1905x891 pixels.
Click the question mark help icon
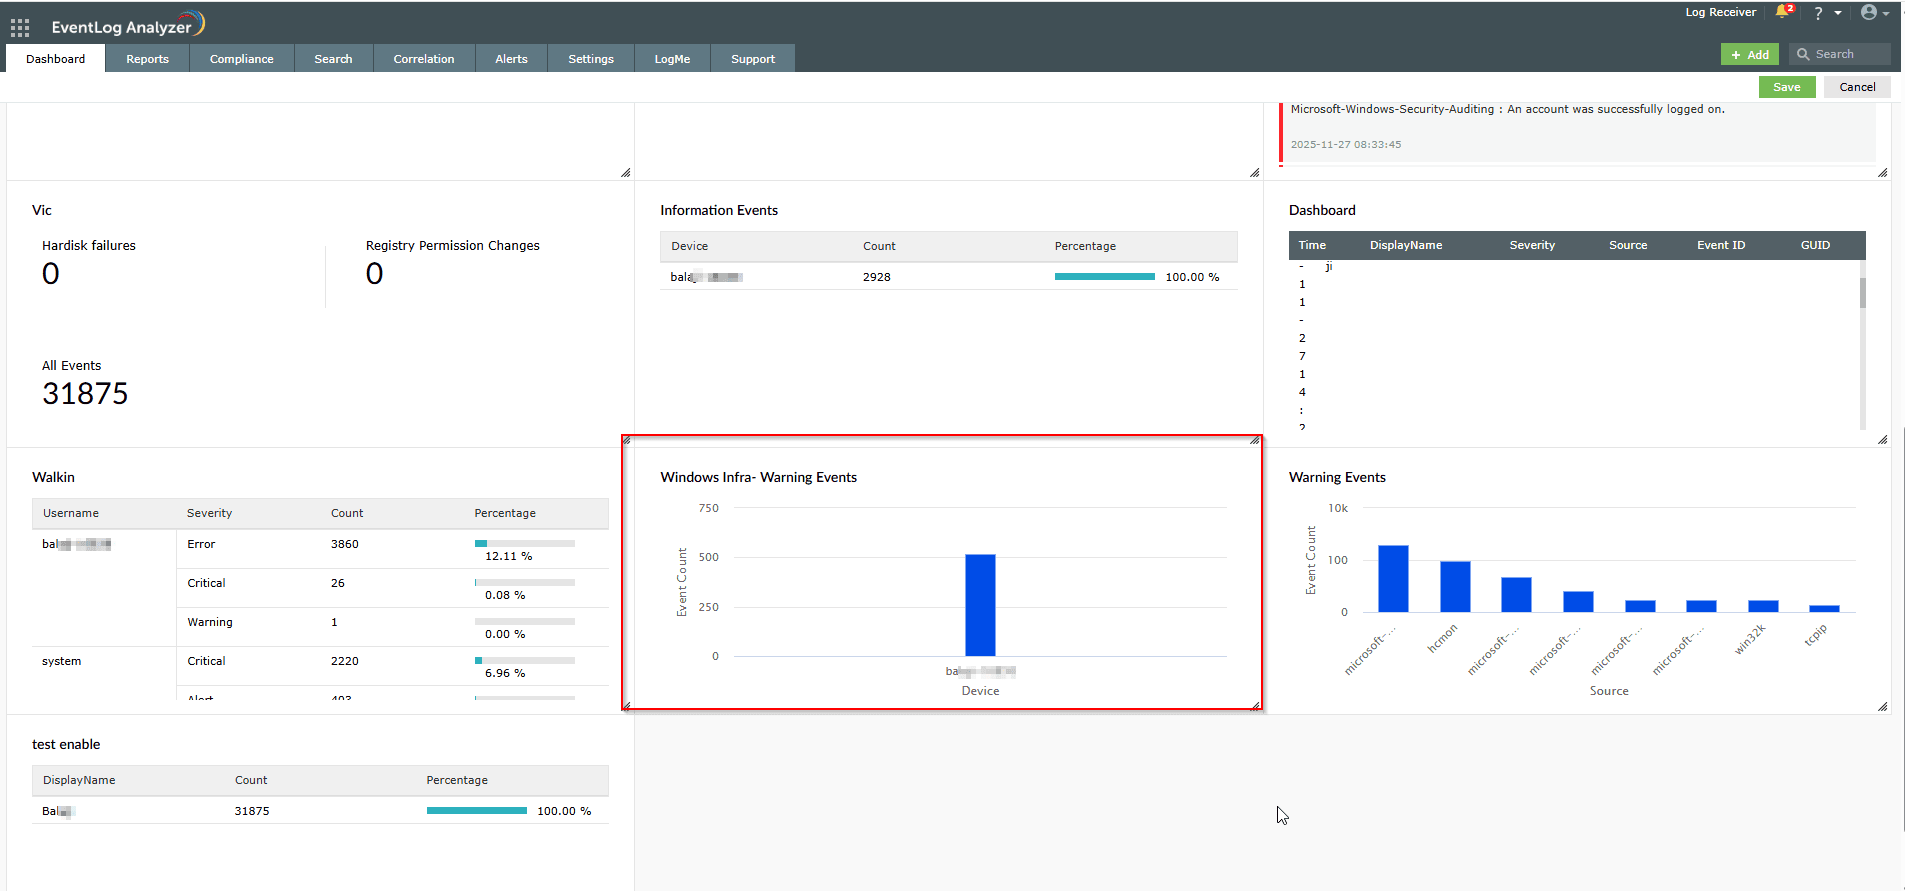coord(1818,13)
